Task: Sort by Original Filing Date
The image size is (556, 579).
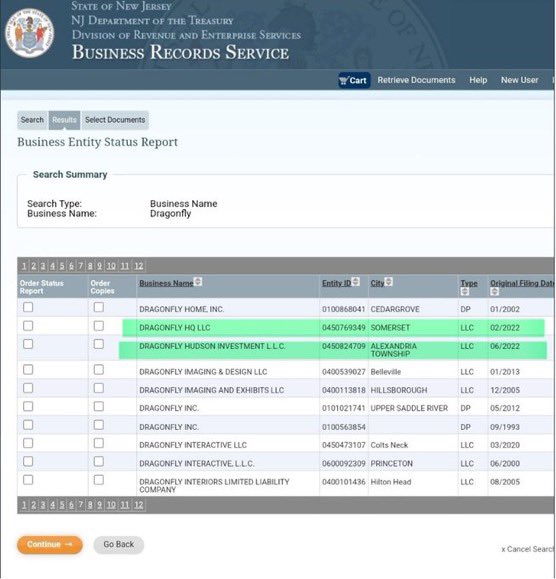Action: tap(494, 291)
